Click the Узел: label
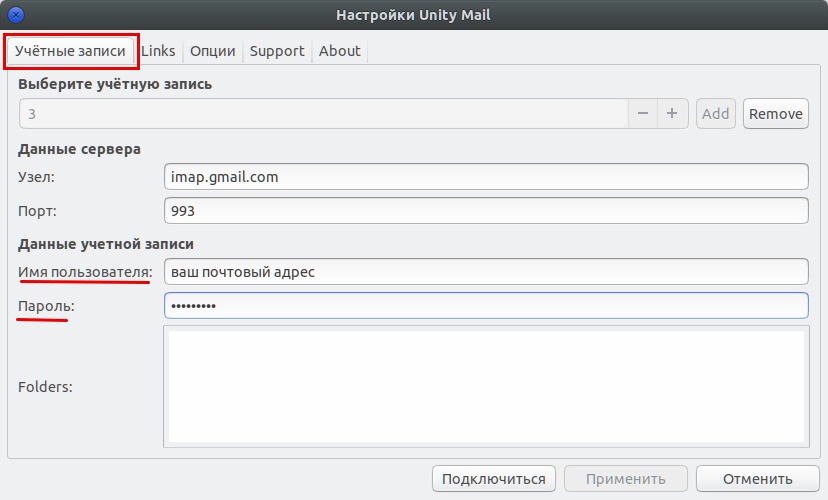 pos(36,177)
